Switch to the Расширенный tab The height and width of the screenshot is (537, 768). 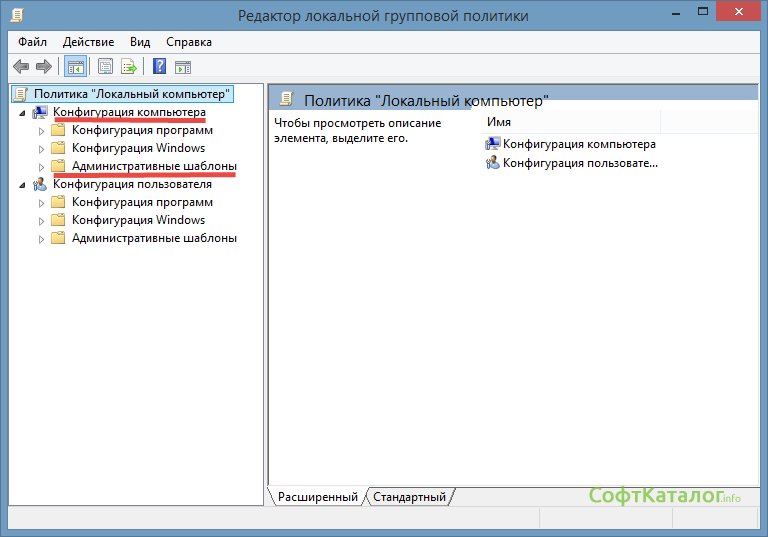coord(317,497)
